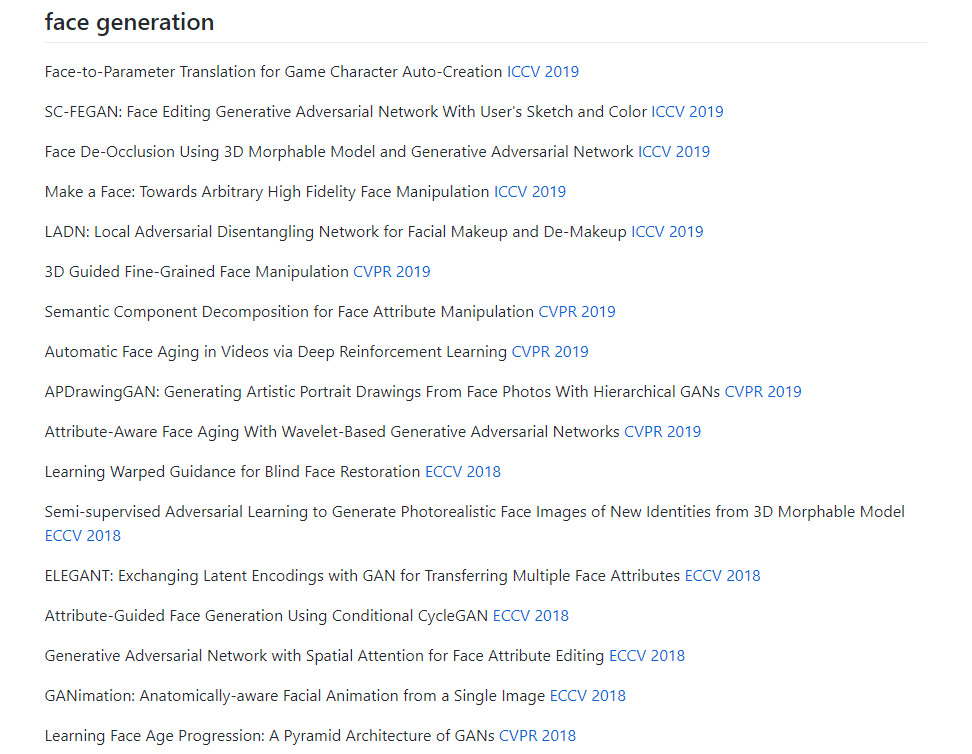Open ICCV 2019 link for Face-to-Parameter Translation
This screenshot has height=754, width=972.
(x=542, y=72)
